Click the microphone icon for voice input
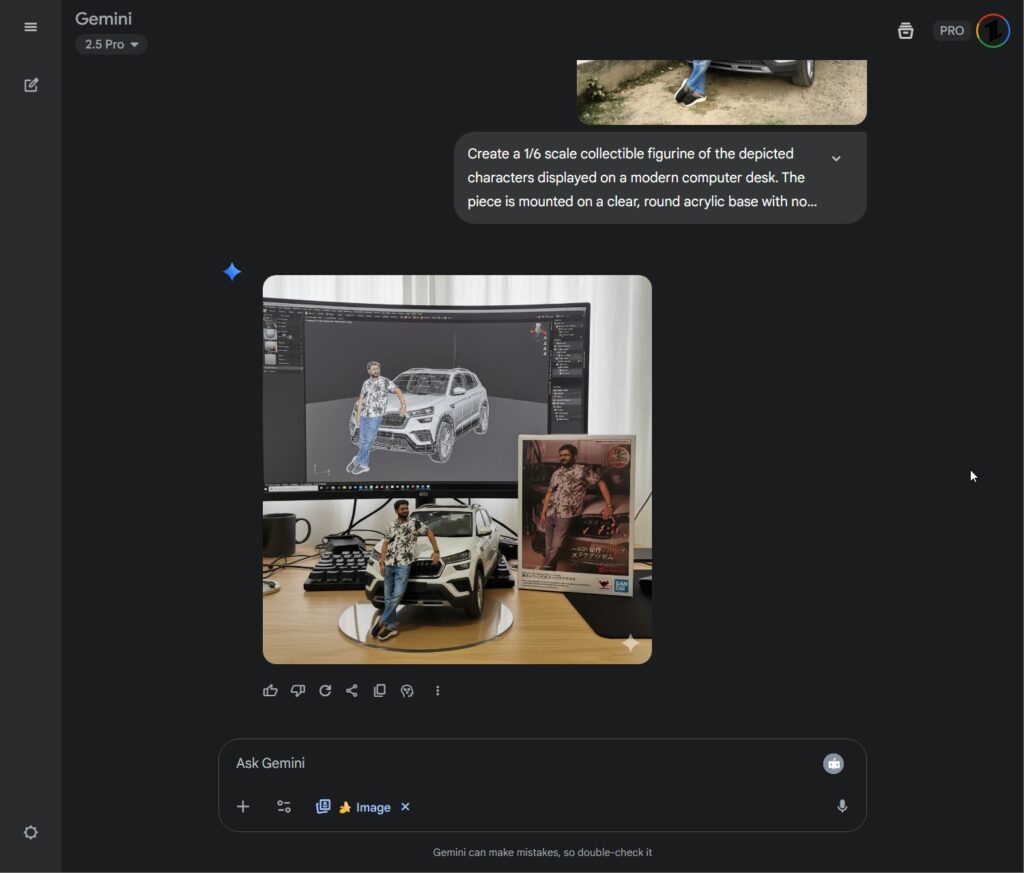Viewport: 1024px width, 873px height. click(x=842, y=806)
